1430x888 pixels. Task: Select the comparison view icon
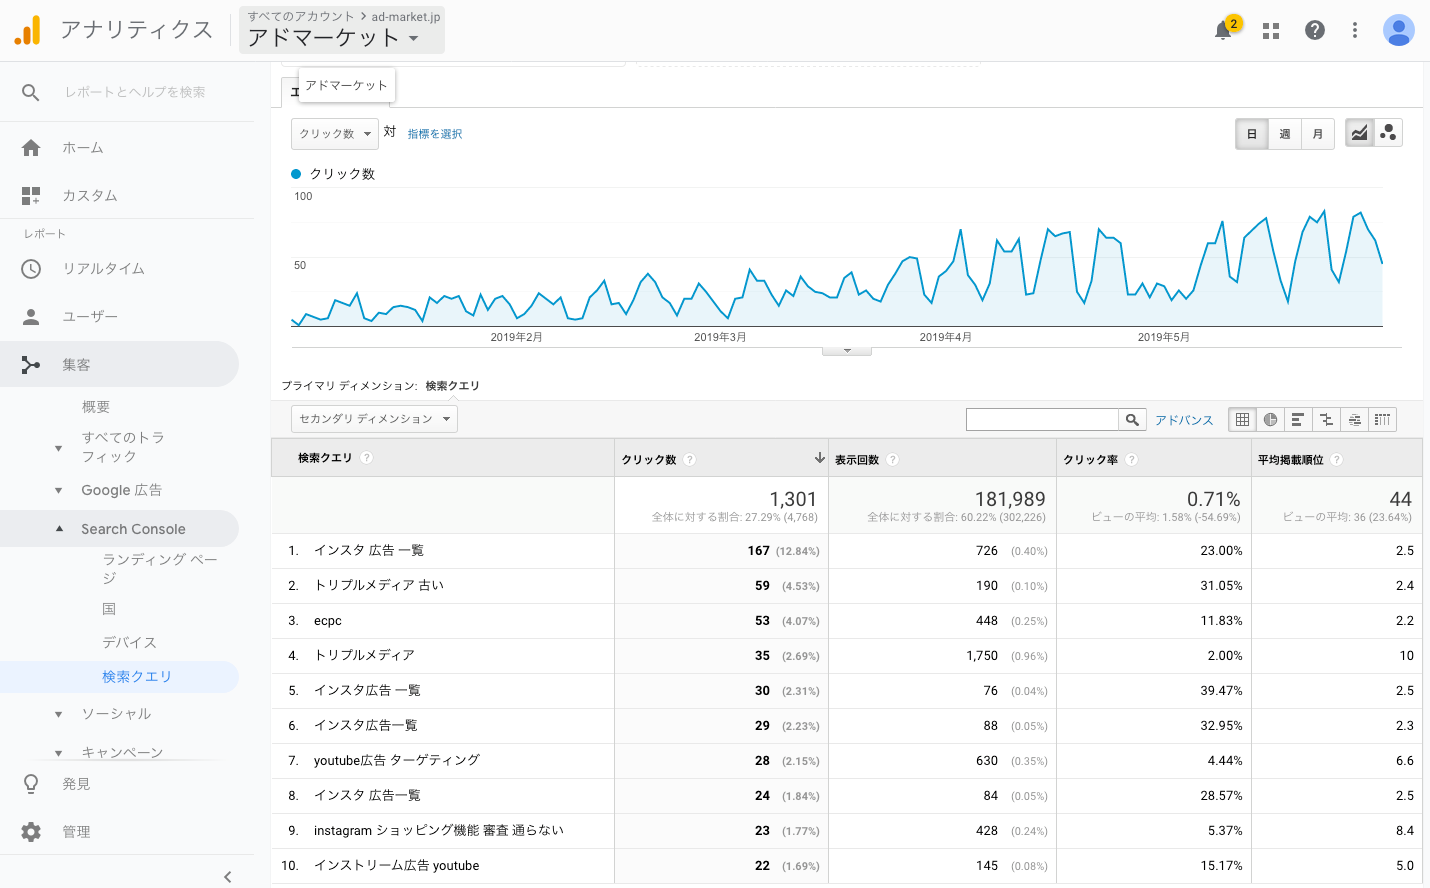(1326, 420)
